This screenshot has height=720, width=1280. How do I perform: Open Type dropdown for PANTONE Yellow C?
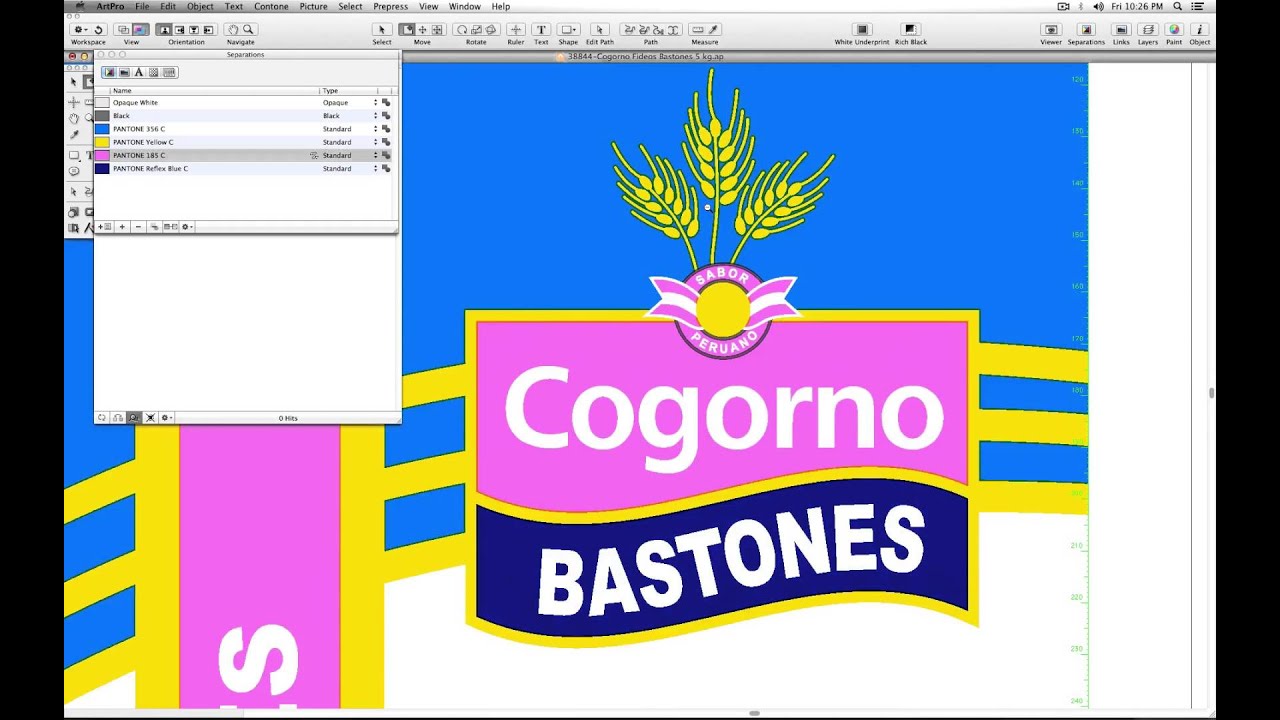click(376, 142)
